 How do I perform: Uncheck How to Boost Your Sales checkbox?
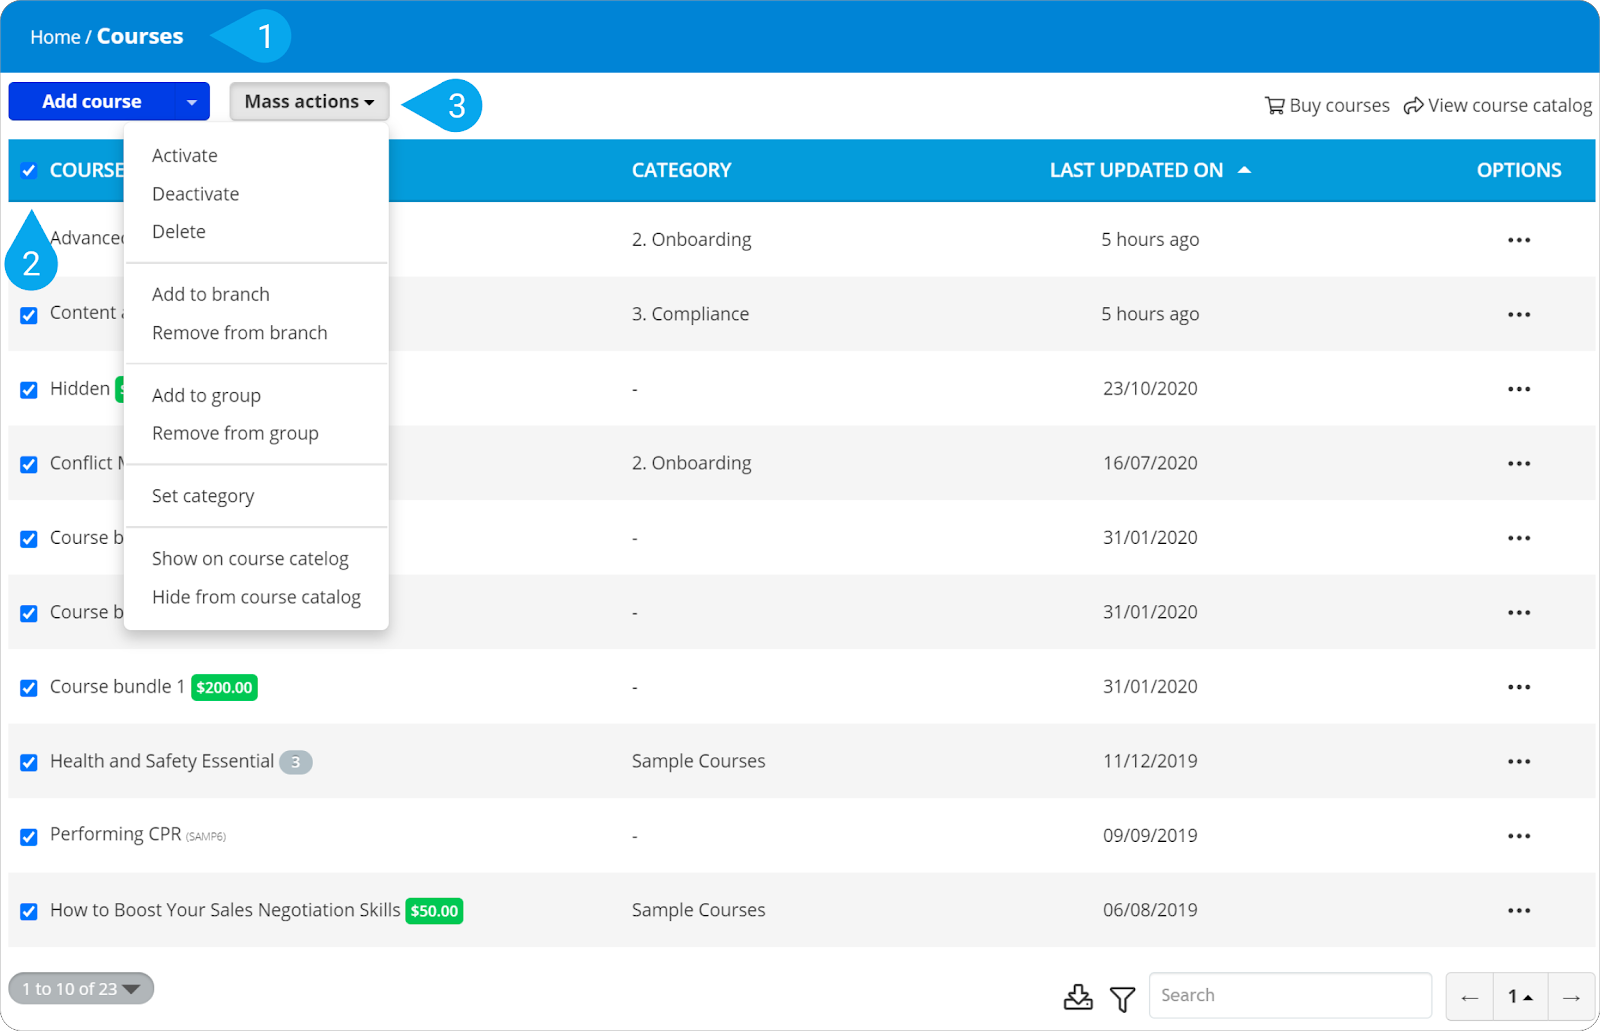click(x=29, y=912)
